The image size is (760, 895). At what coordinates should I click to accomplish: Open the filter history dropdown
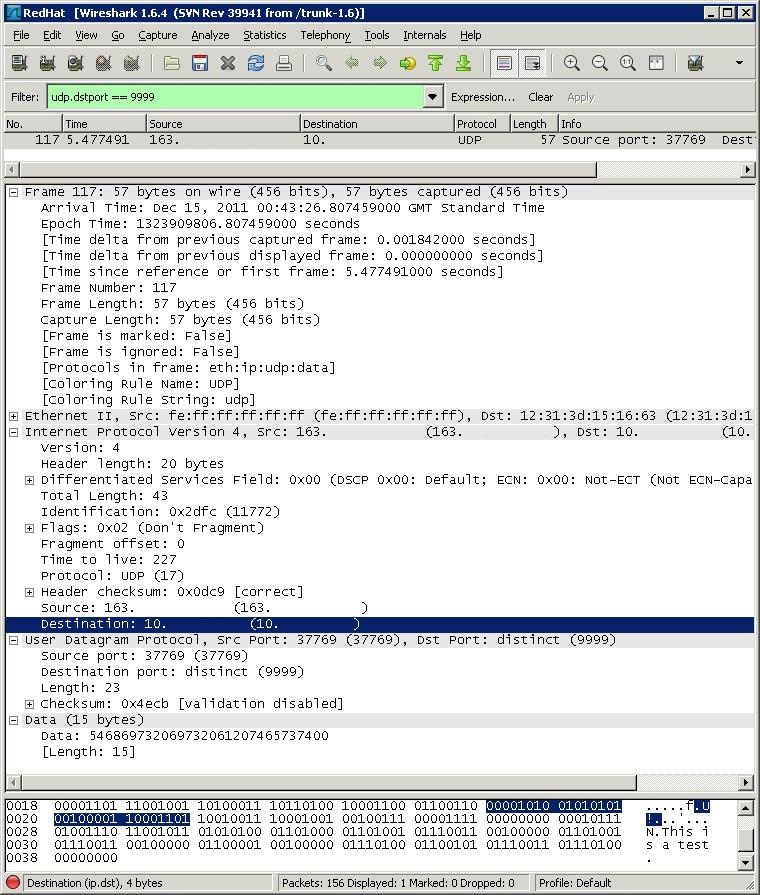point(433,97)
